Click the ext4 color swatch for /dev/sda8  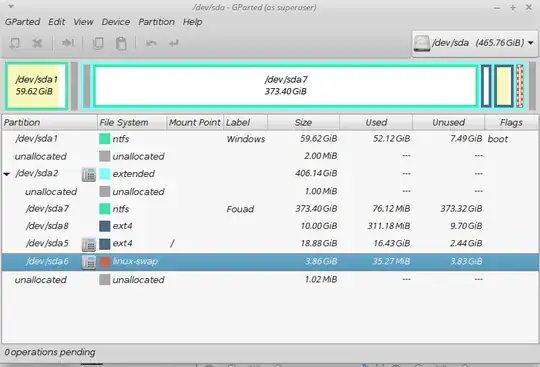click(x=104, y=226)
